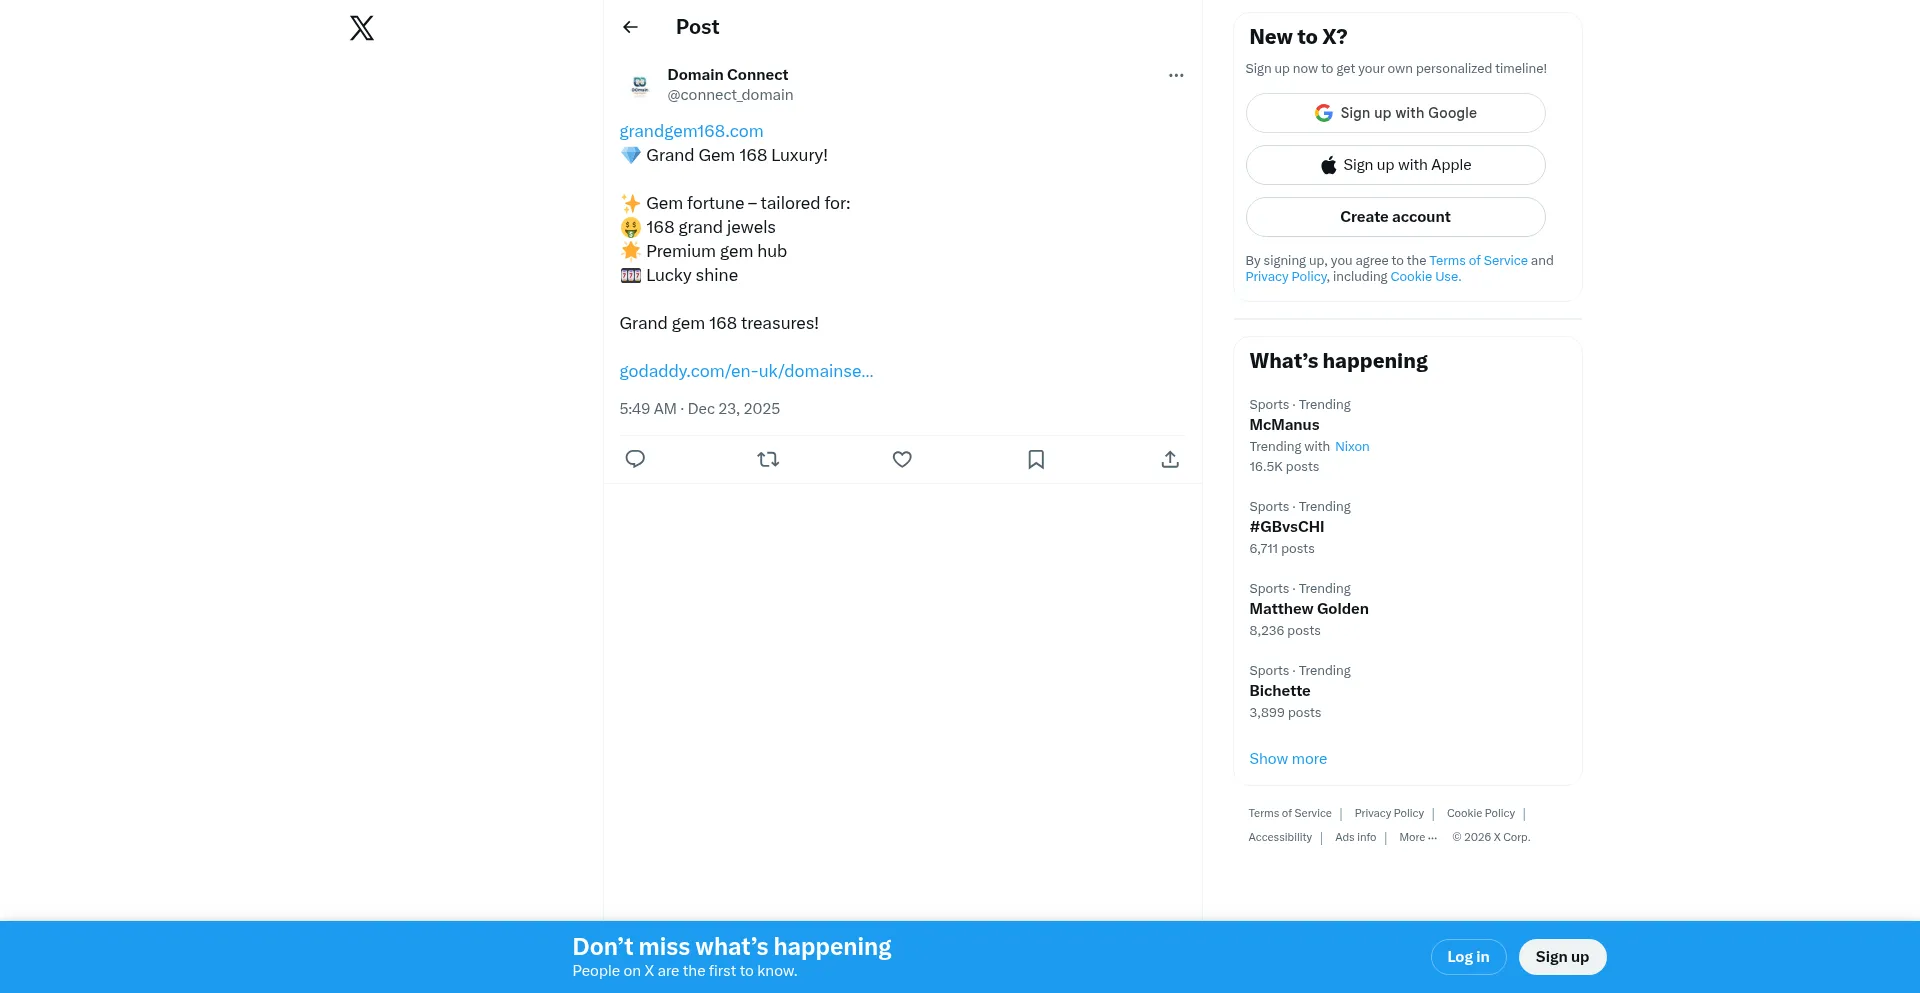The image size is (1920, 993).
Task: Open the post's three-dot more menu
Action: click(x=1176, y=75)
